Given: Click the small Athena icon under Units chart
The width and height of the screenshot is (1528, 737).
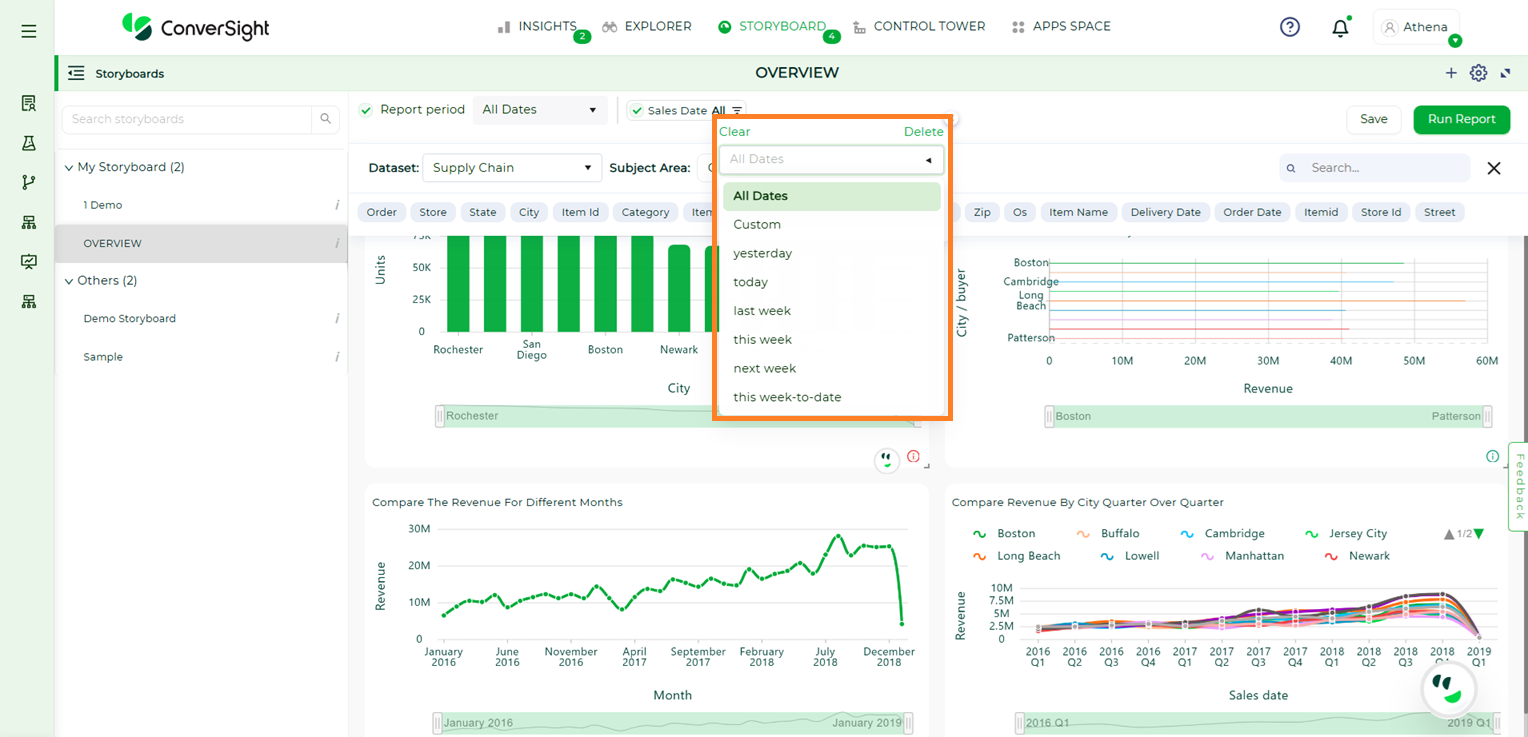Looking at the screenshot, I should pos(886,460).
